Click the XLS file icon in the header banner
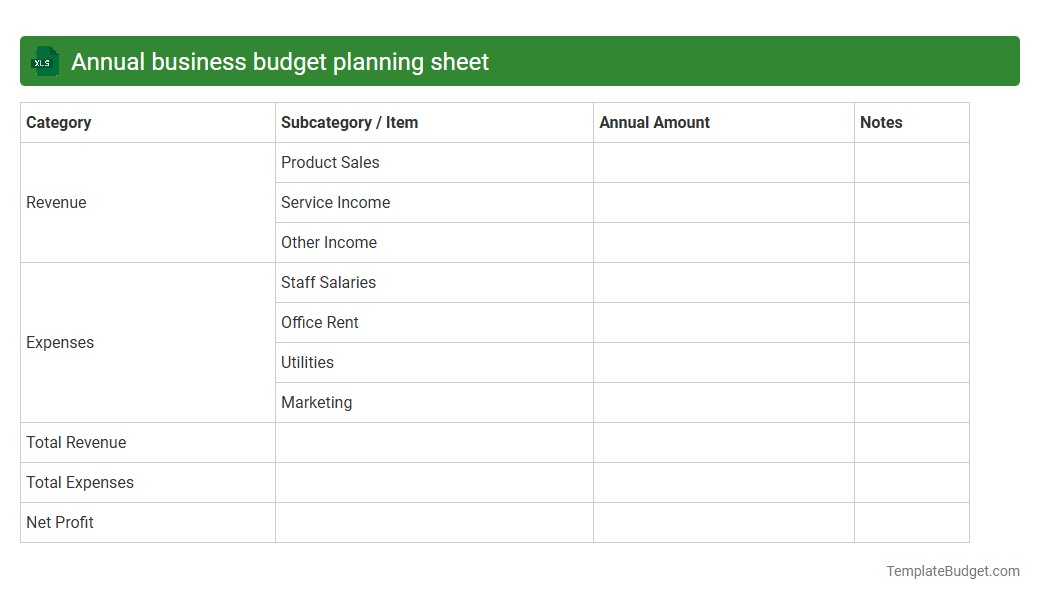 click(44, 61)
